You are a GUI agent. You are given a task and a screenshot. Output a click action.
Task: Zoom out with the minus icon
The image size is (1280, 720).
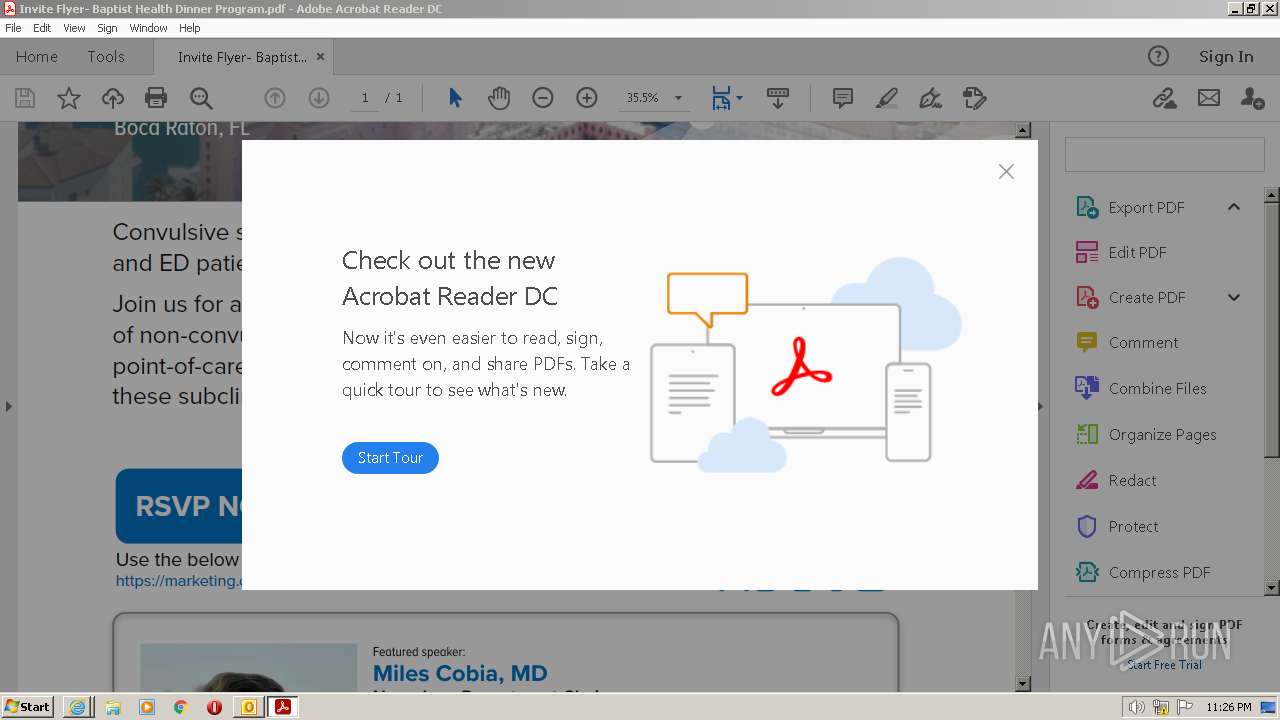(x=543, y=98)
